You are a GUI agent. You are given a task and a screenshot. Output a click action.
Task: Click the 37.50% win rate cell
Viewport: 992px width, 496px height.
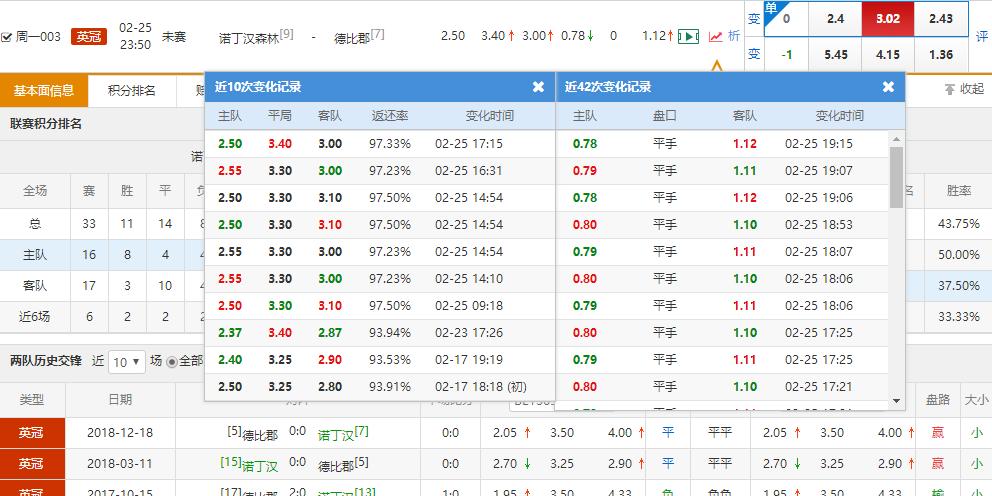click(959, 286)
